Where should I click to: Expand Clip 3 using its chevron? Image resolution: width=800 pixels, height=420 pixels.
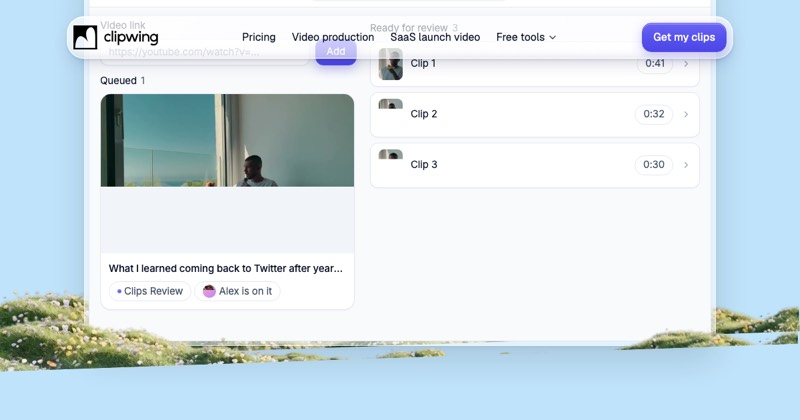click(x=686, y=165)
